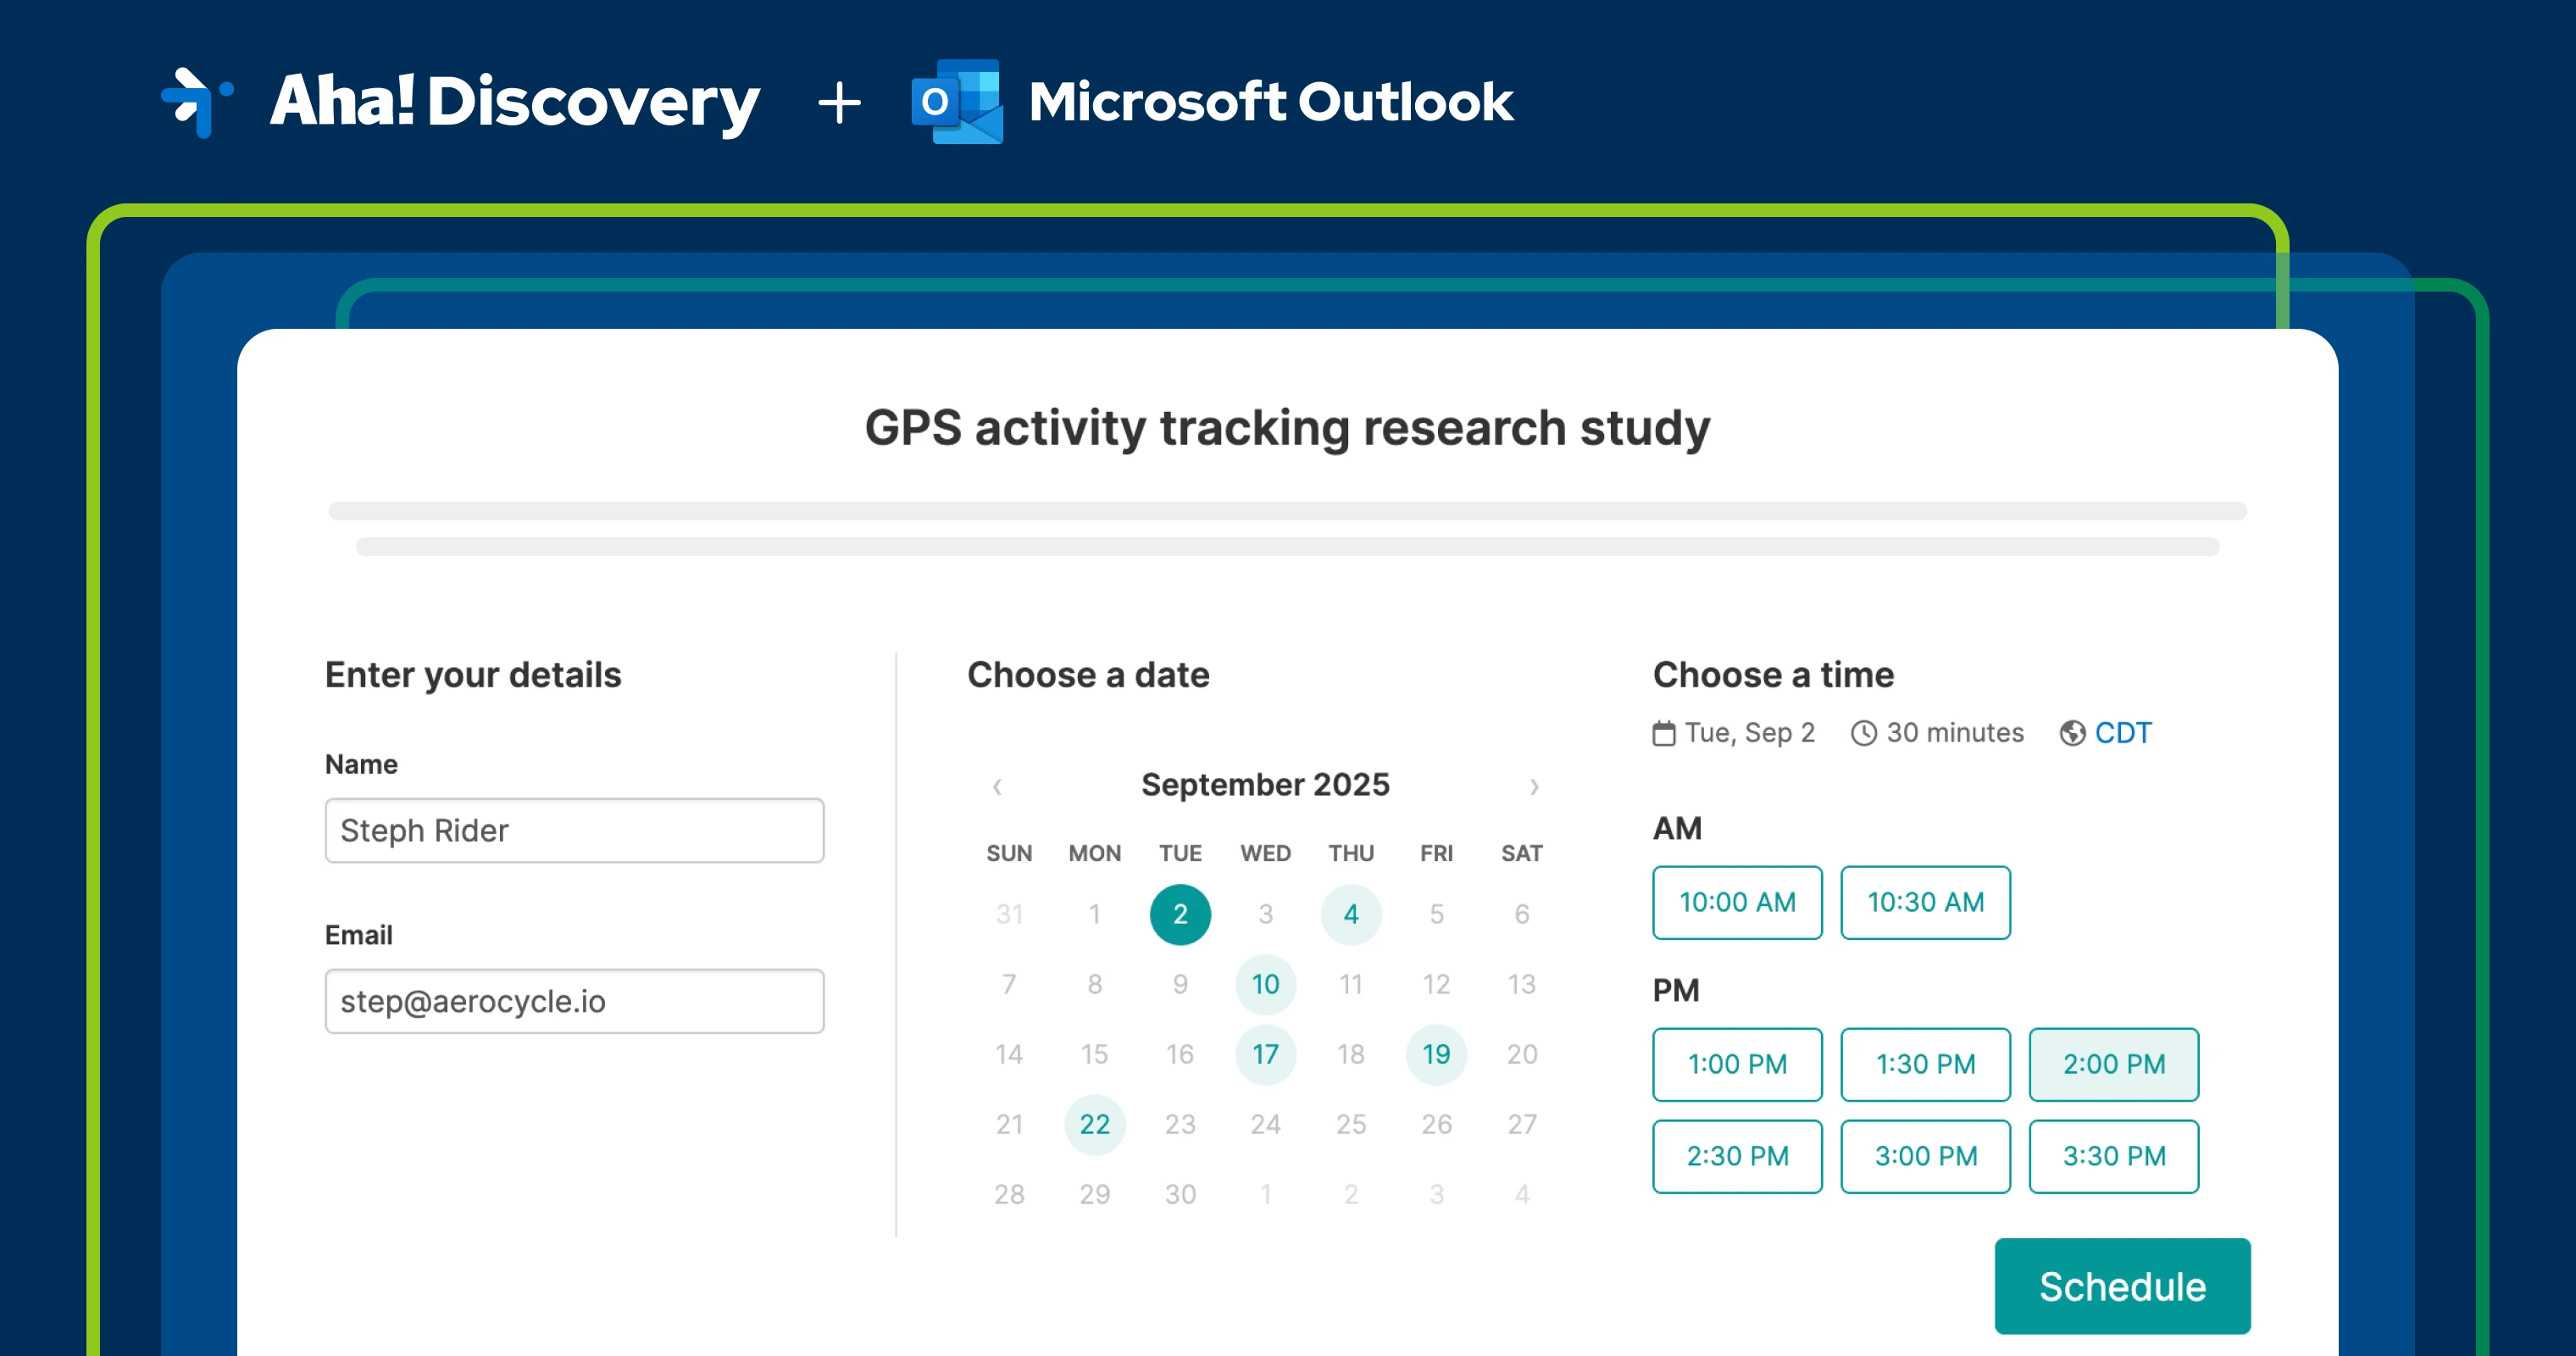The image size is (2576, 1356).
Task: Click the selected date September 2
Action: click(x=1180, y=914)
